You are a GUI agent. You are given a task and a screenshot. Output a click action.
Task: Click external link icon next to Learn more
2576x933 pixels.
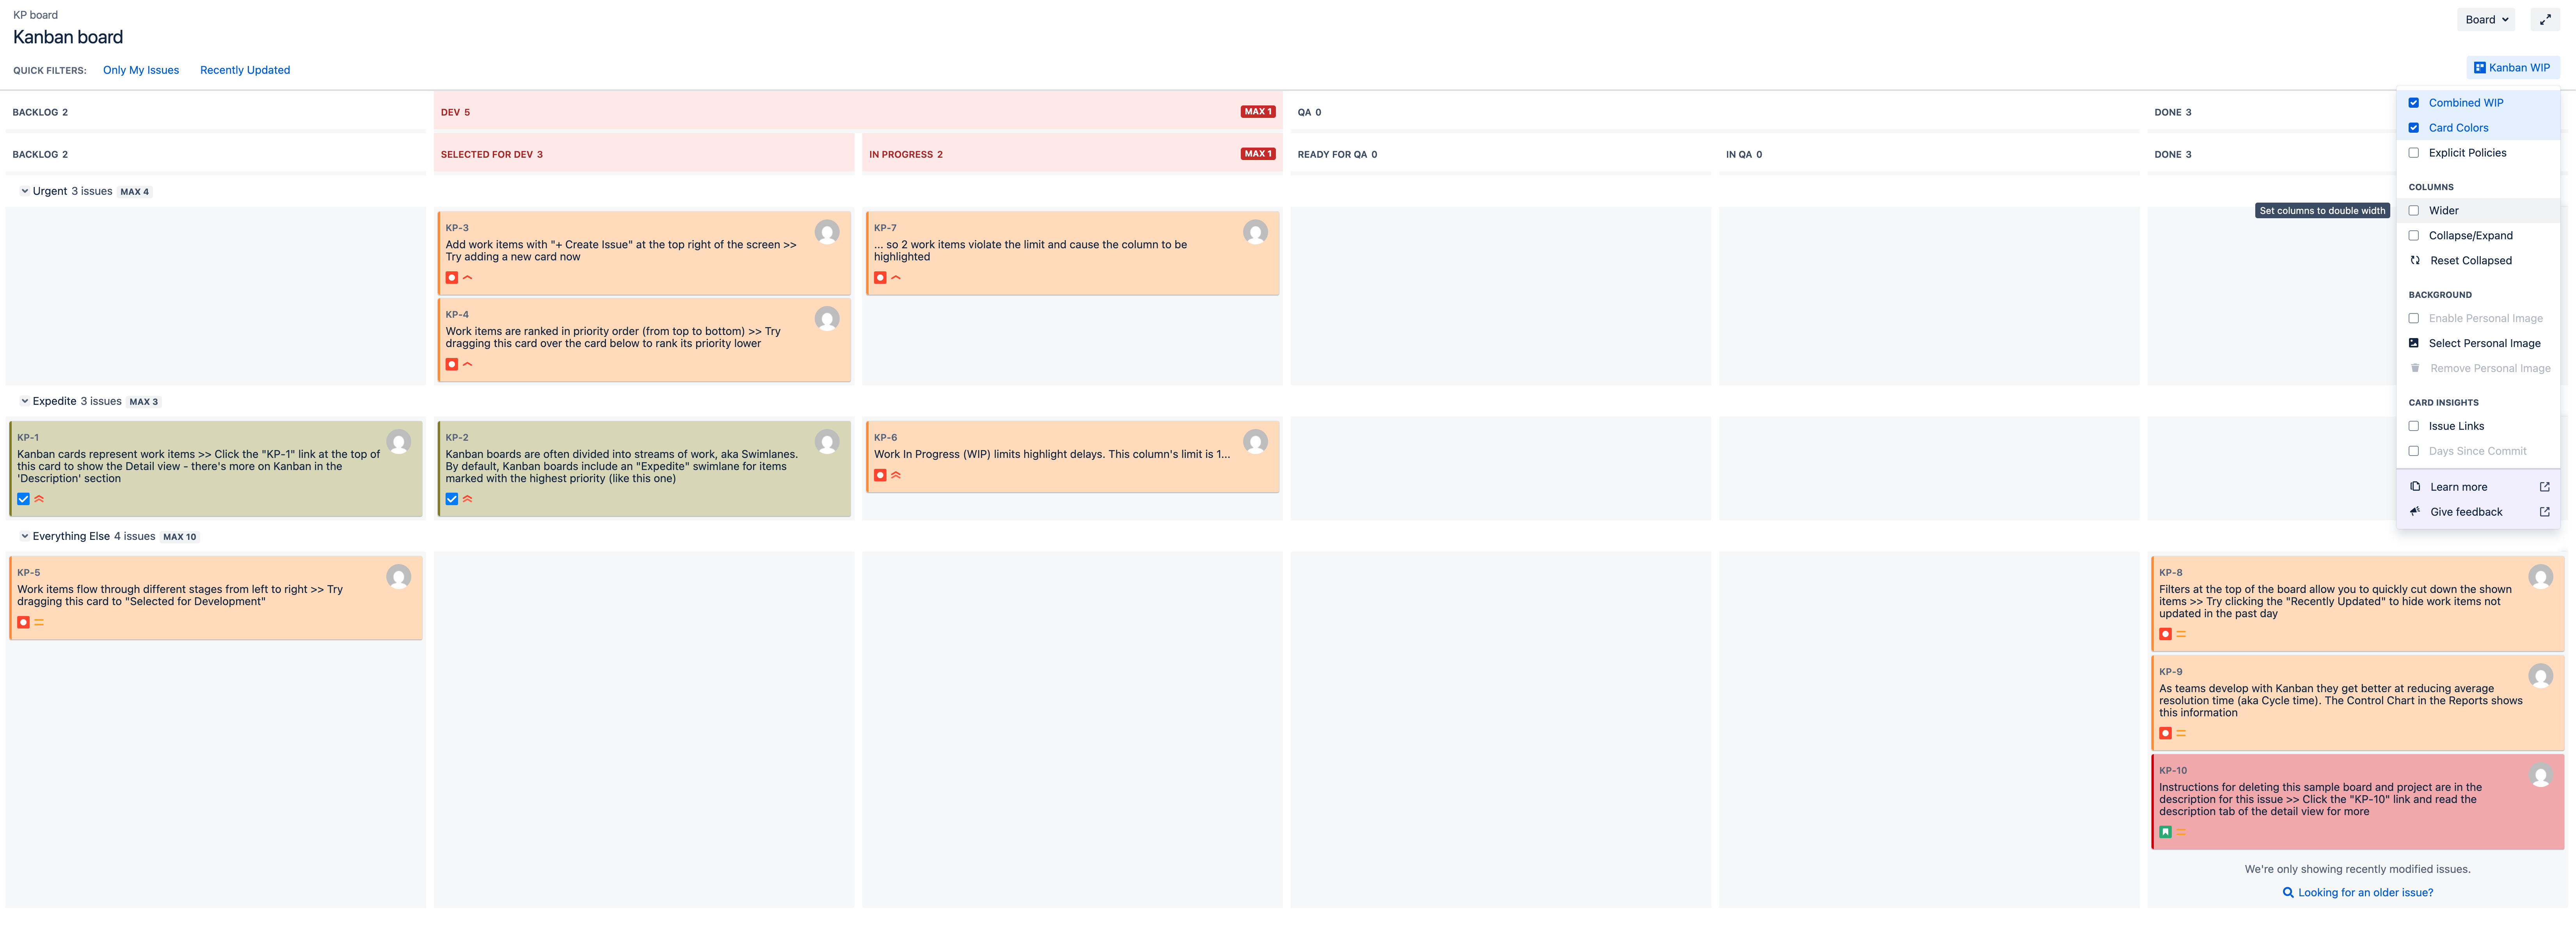[x=2544, y=487]
